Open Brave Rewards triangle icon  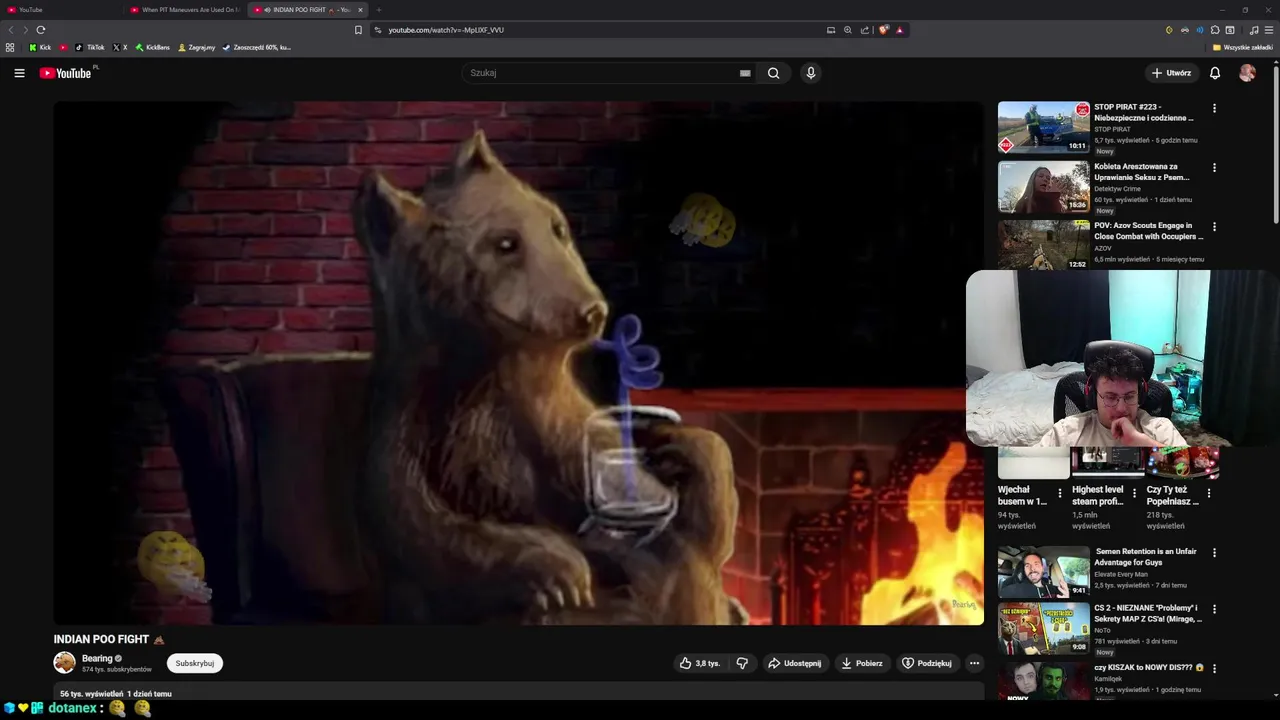point(900,30)
